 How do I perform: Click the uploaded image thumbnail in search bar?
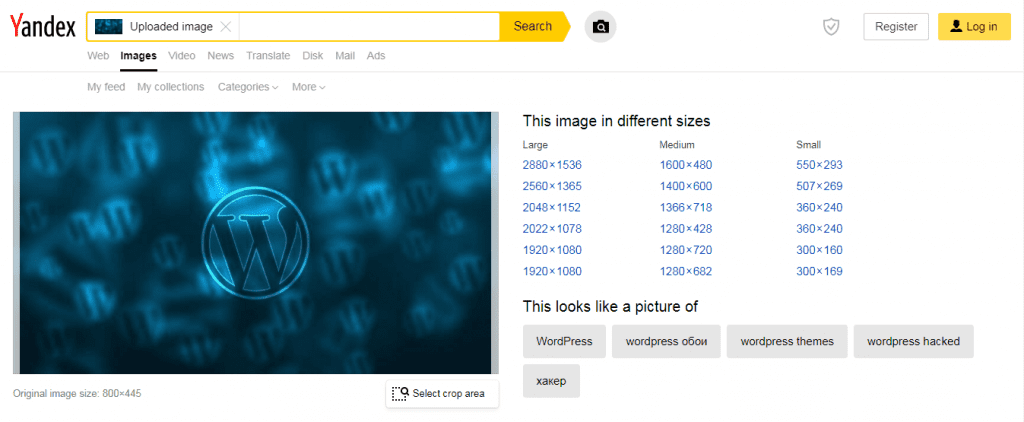(109, 27)
